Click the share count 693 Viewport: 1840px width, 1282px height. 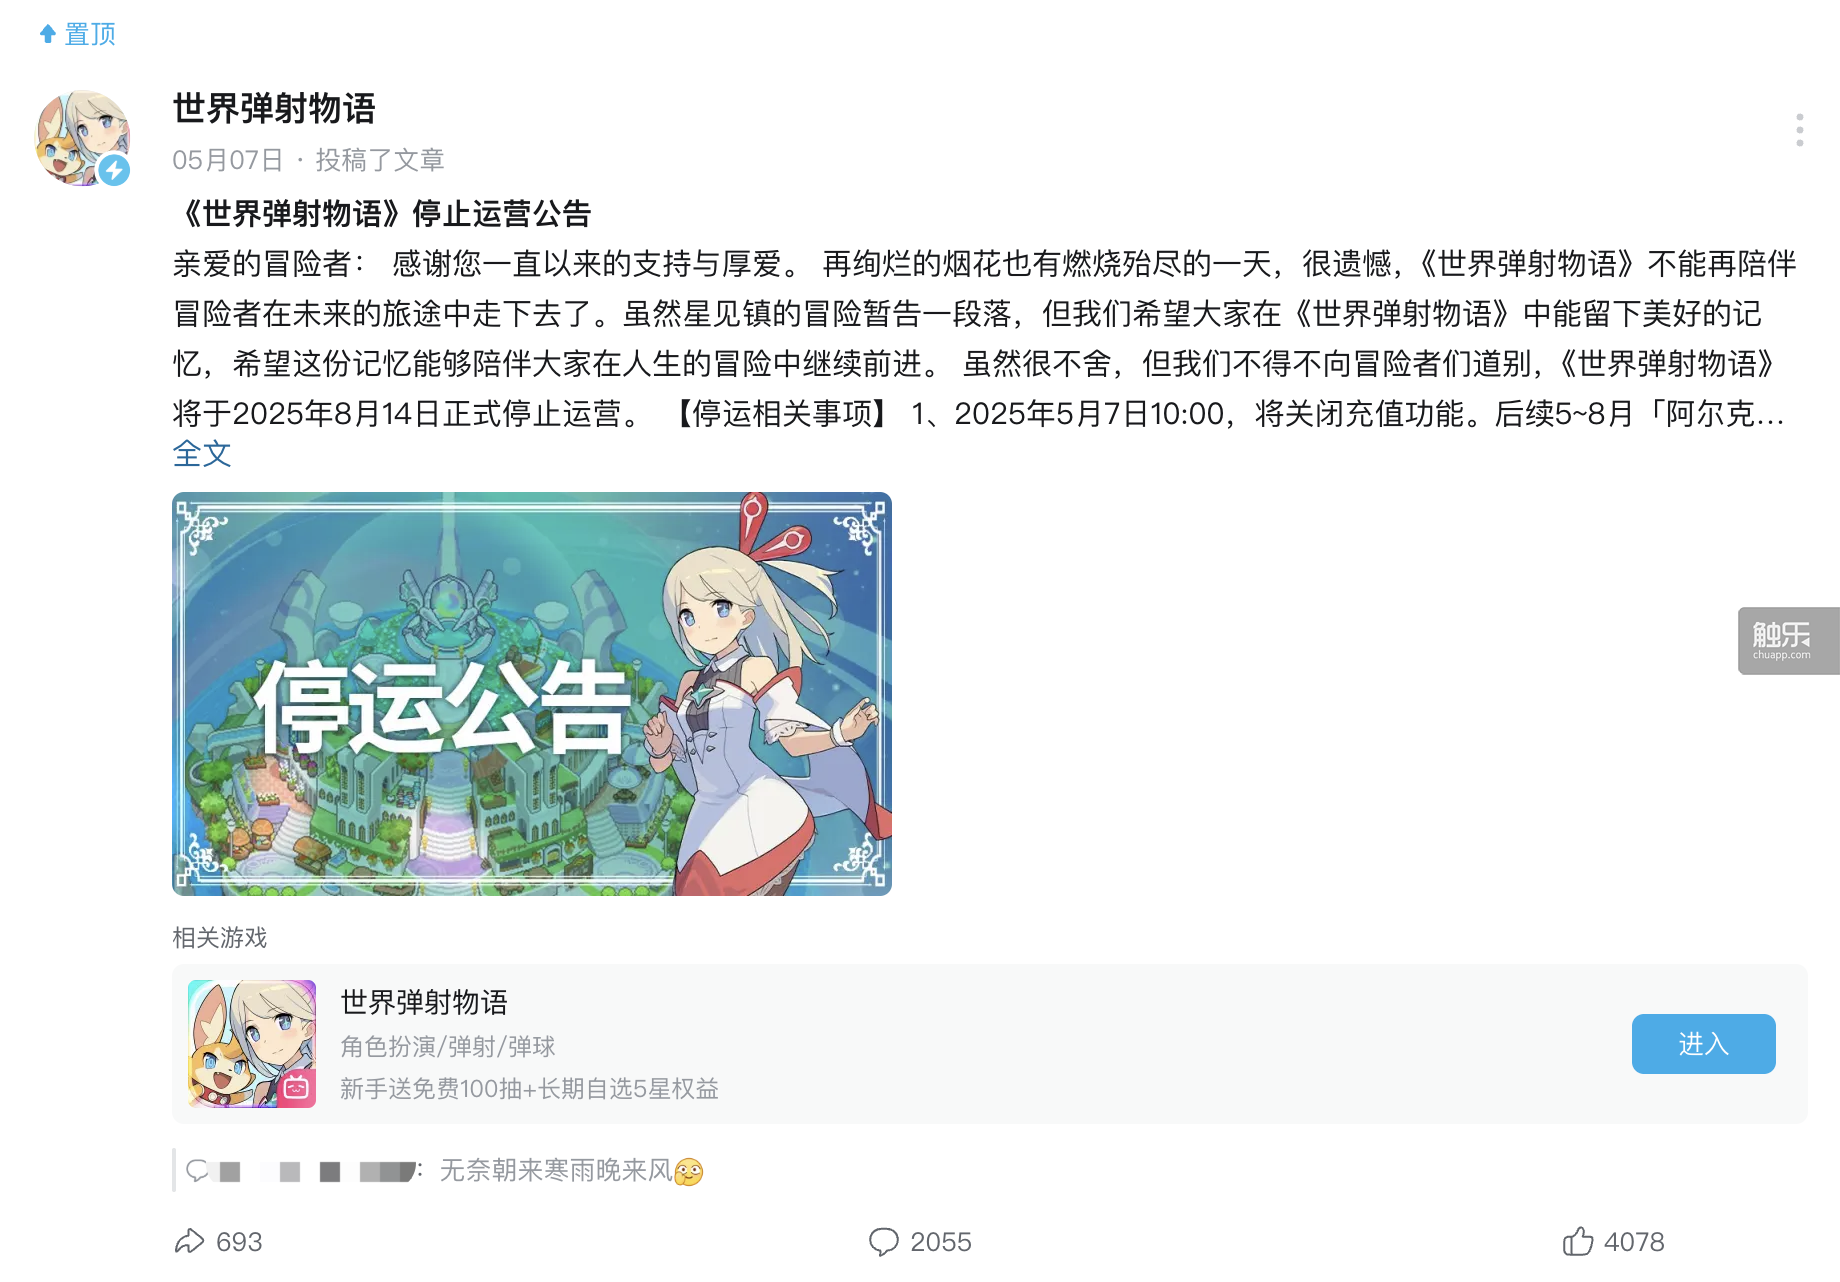[239, 1242]
